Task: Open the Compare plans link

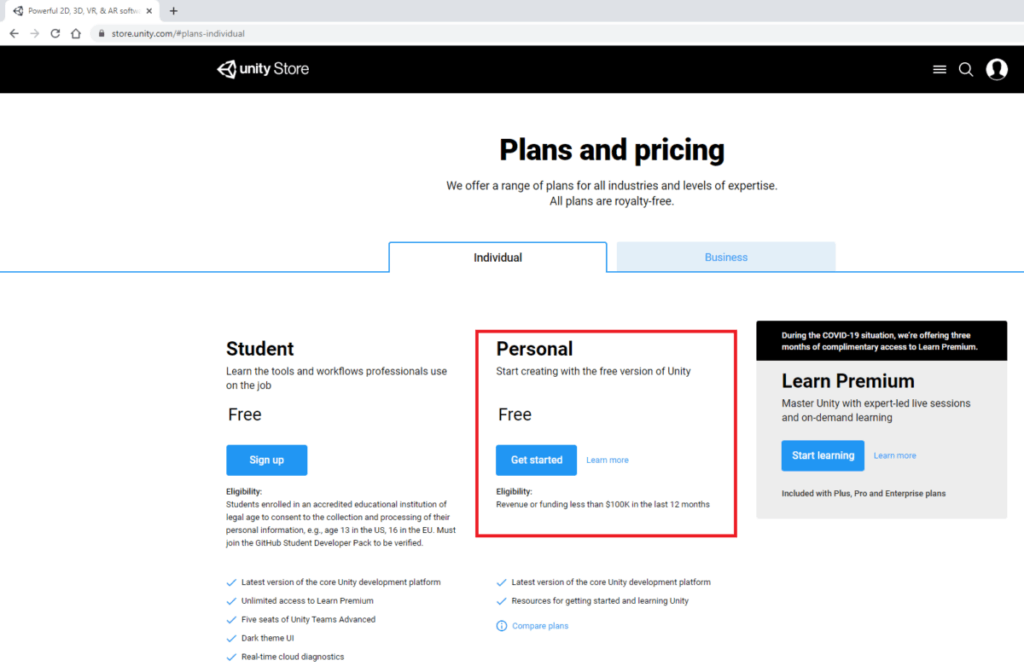Action: click(x=540, y=626)
